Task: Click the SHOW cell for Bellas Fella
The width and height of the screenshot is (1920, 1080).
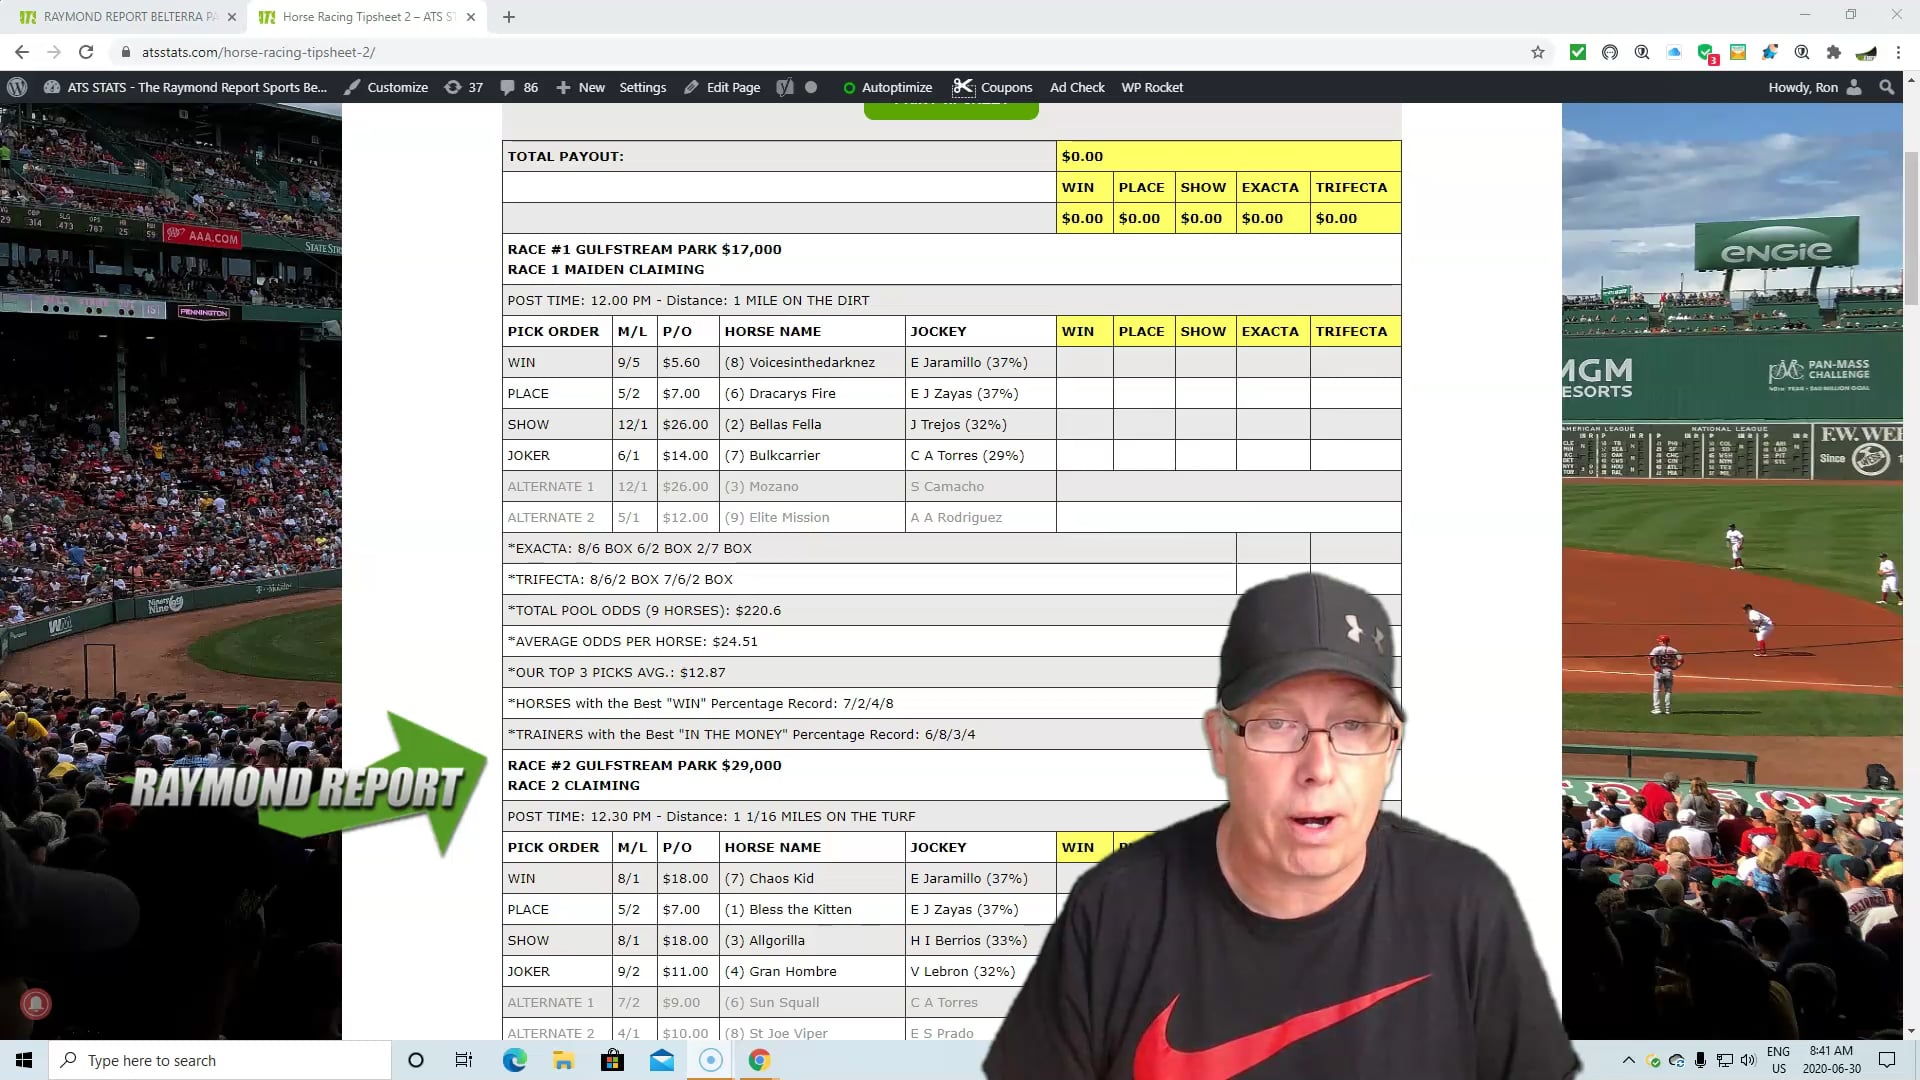Action: pos(1205,424)
